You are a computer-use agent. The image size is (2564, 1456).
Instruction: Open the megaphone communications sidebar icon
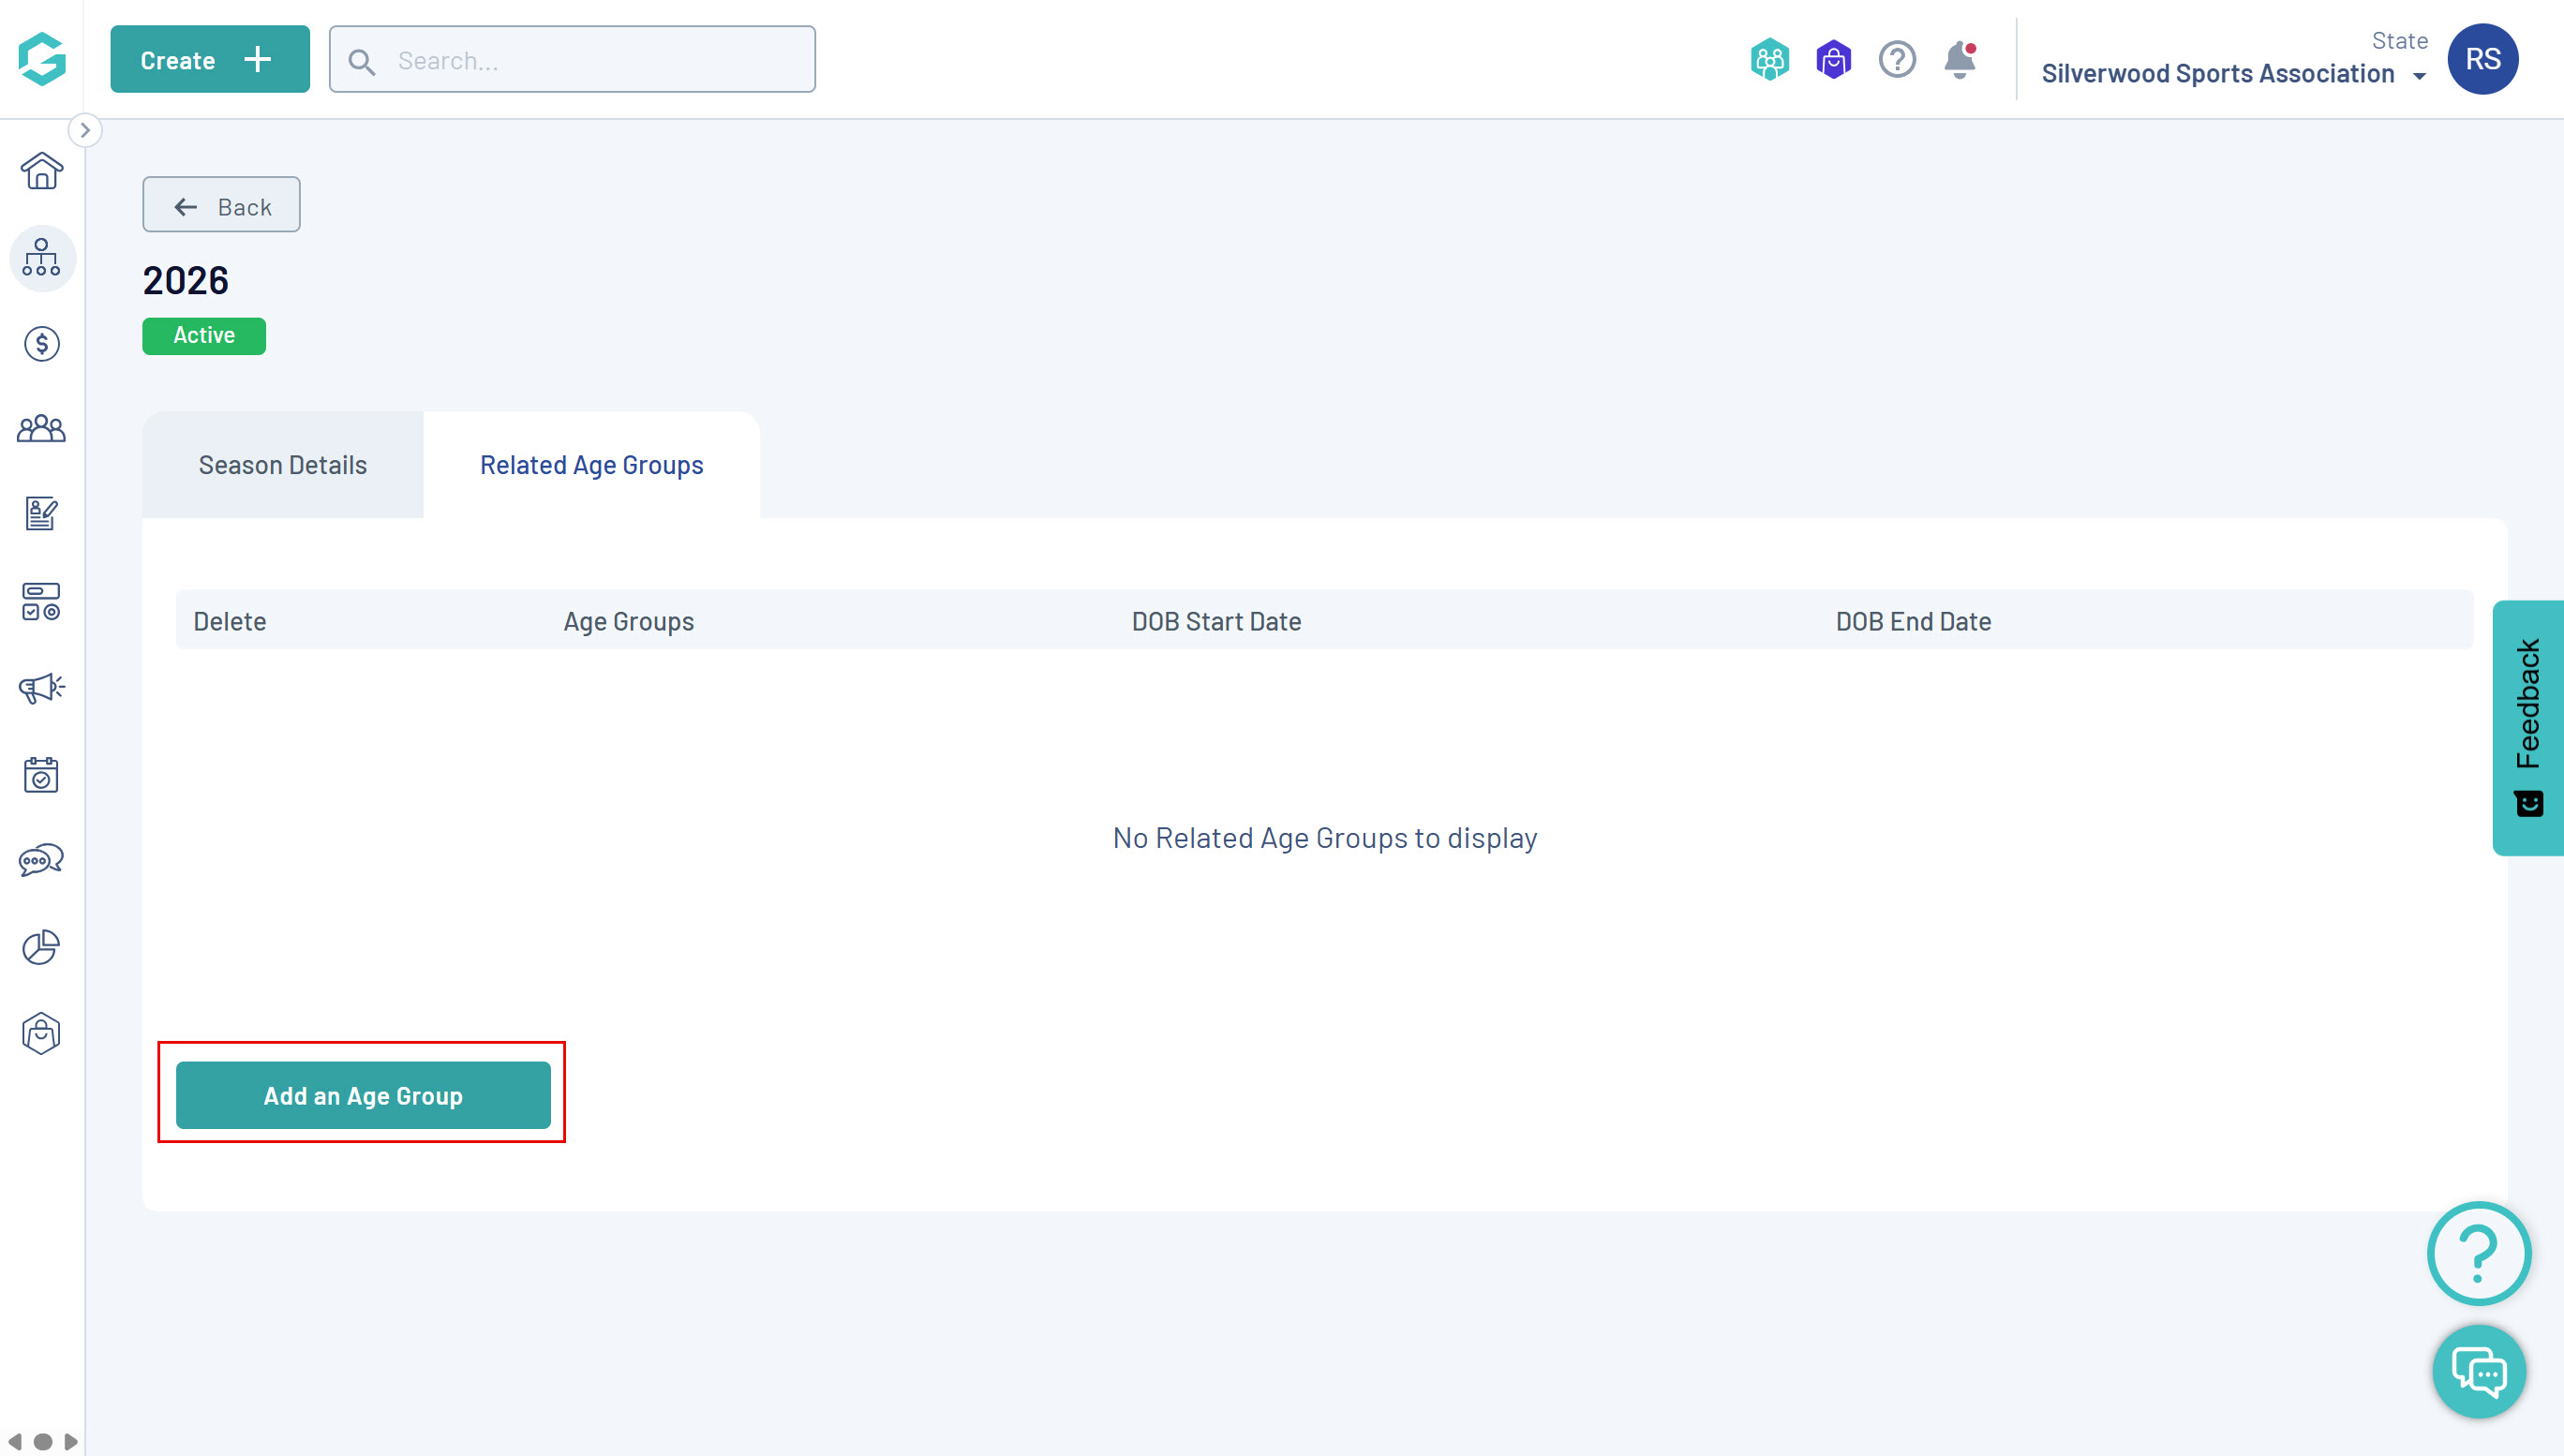41,688
